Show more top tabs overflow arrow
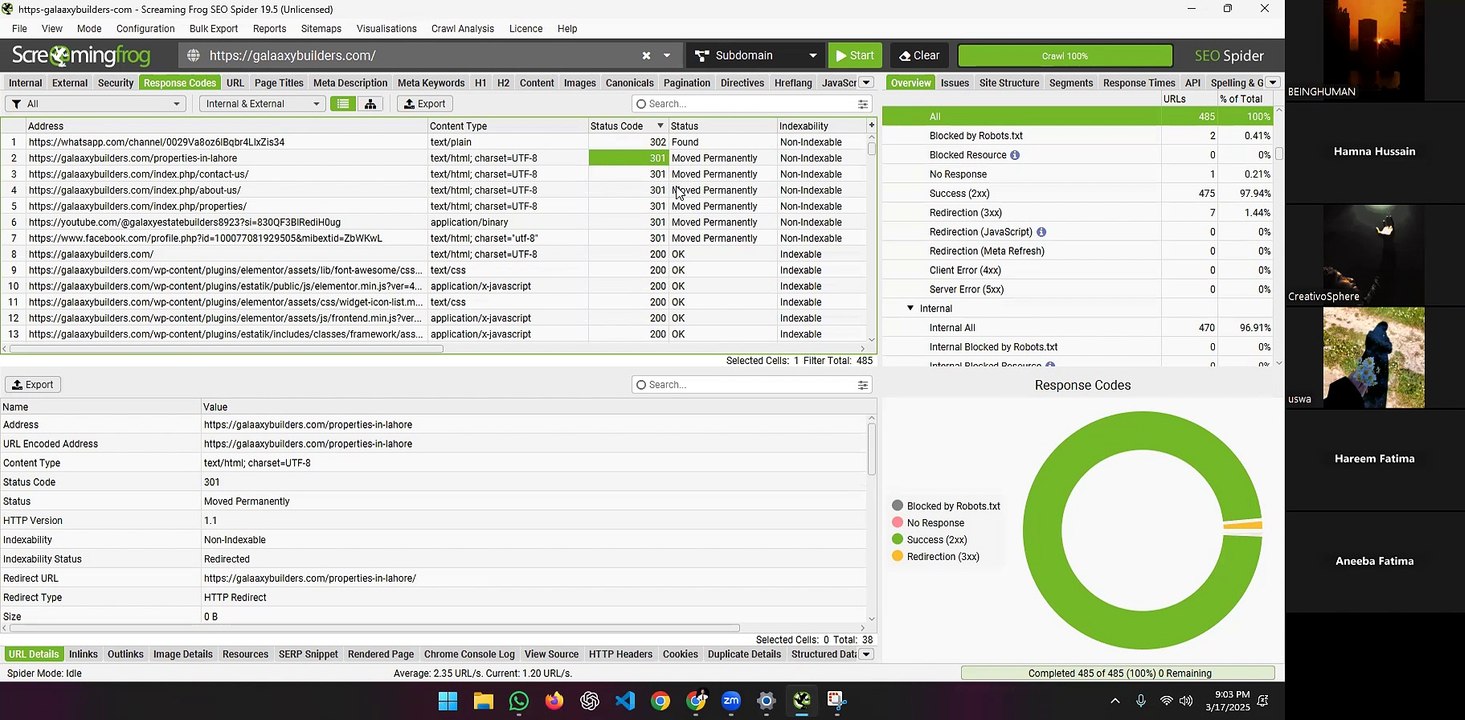1465x720 pixels. [x=866, y=83]
